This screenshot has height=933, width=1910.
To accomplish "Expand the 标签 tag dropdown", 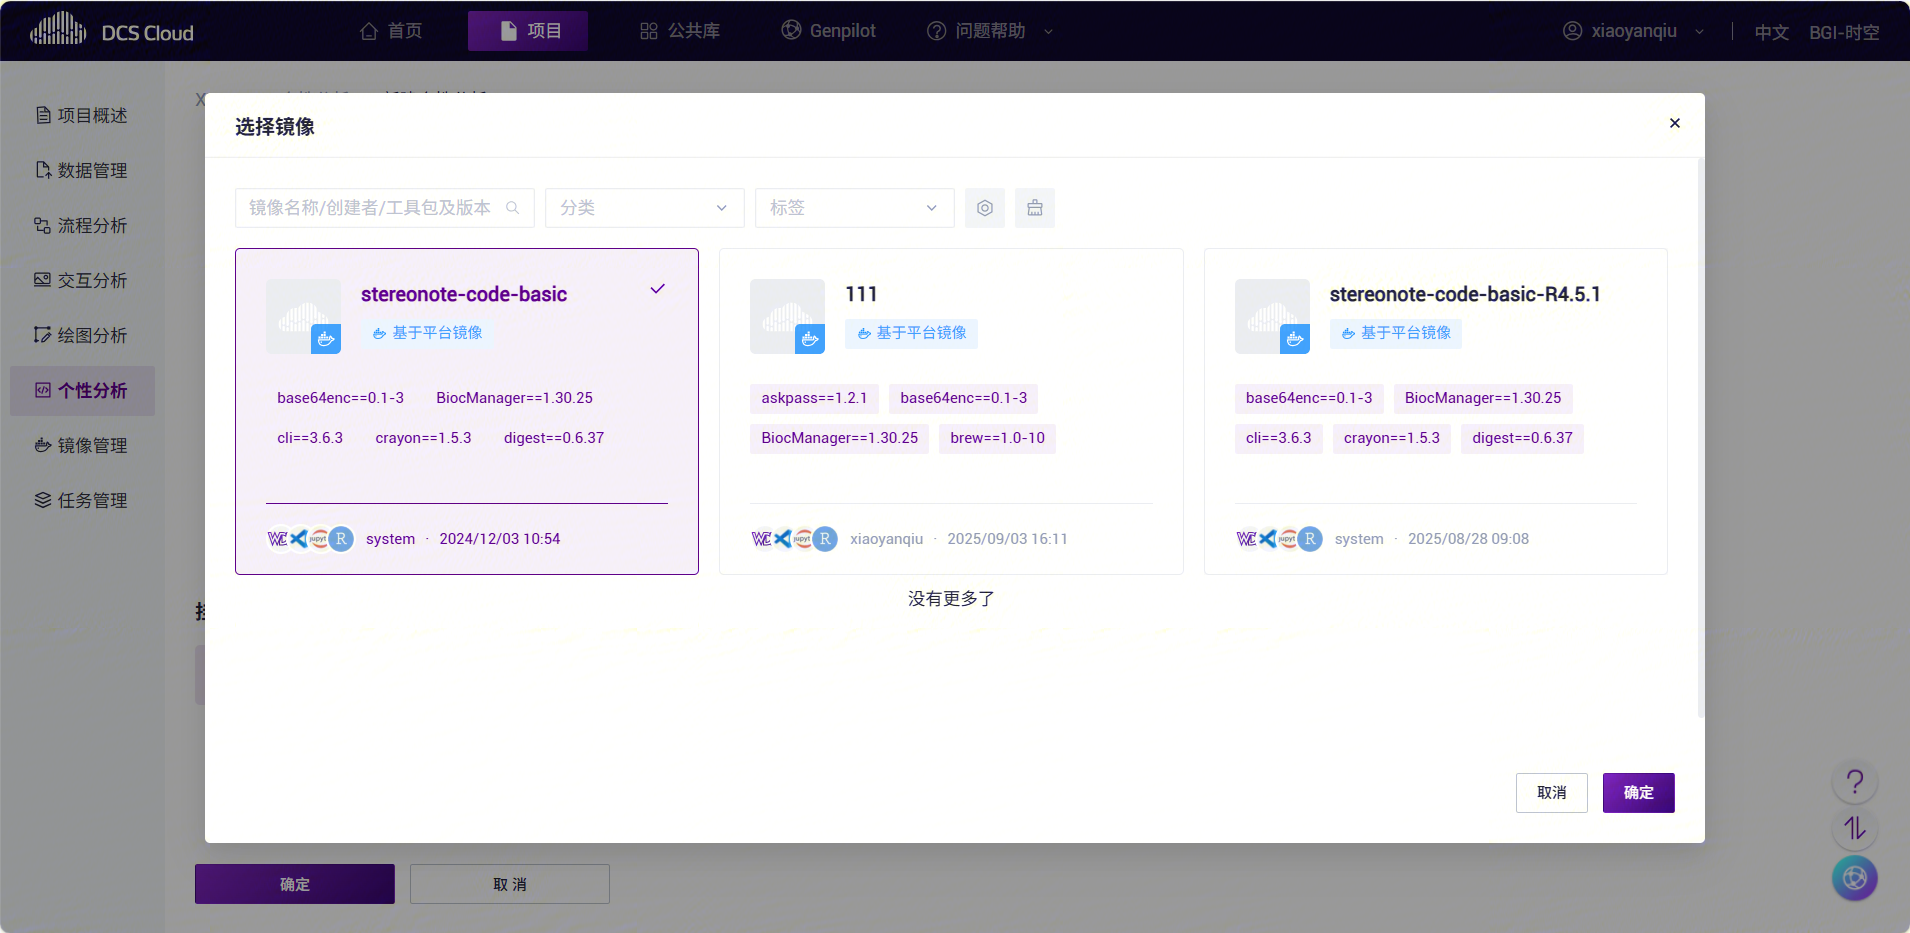I will [854, 208].
